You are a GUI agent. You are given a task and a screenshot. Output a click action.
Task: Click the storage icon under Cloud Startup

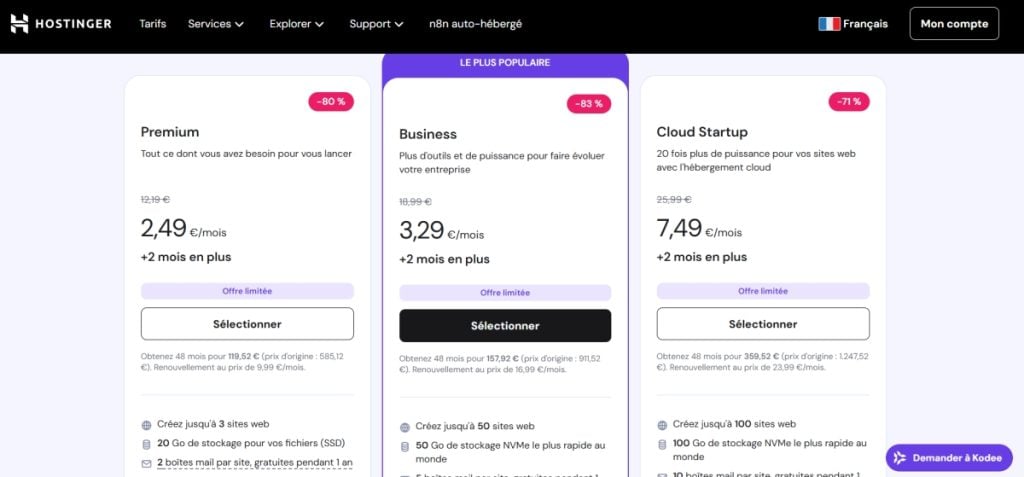coord(663,444)
